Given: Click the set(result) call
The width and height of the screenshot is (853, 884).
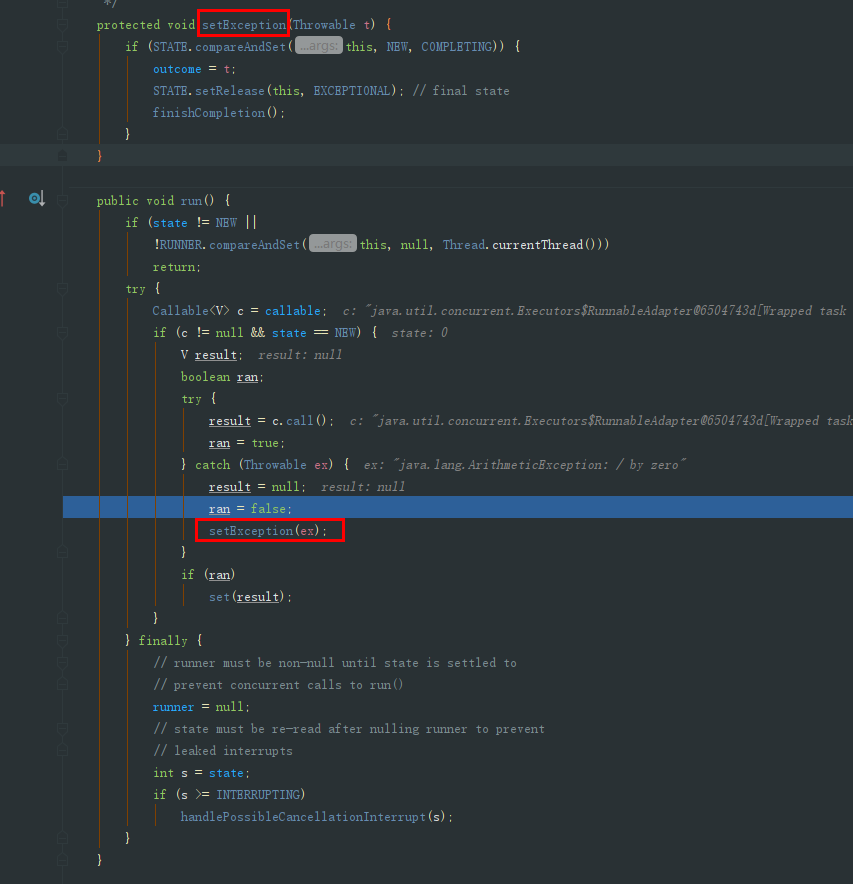Looking at the screenshot, I should 250,596.
